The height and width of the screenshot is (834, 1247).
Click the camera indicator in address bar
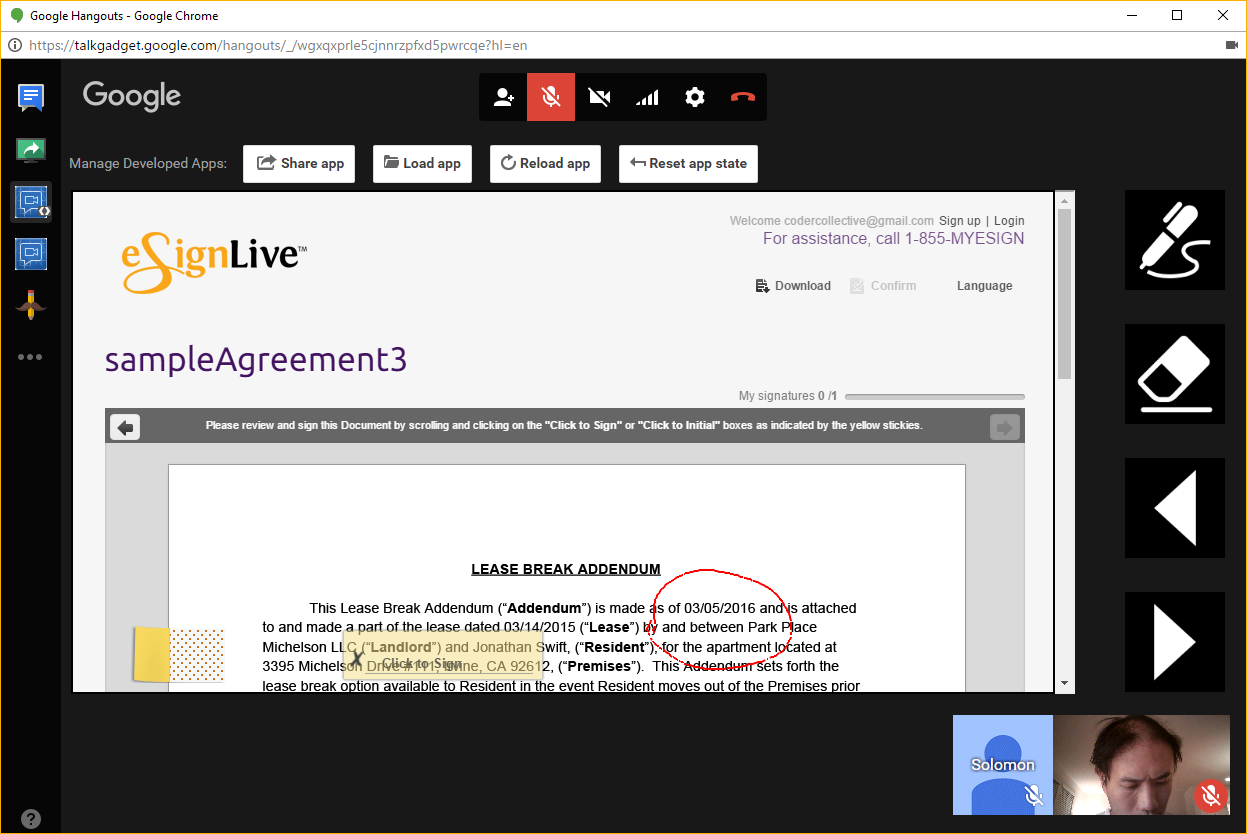pyautogui.click(x=1231, y=45)
